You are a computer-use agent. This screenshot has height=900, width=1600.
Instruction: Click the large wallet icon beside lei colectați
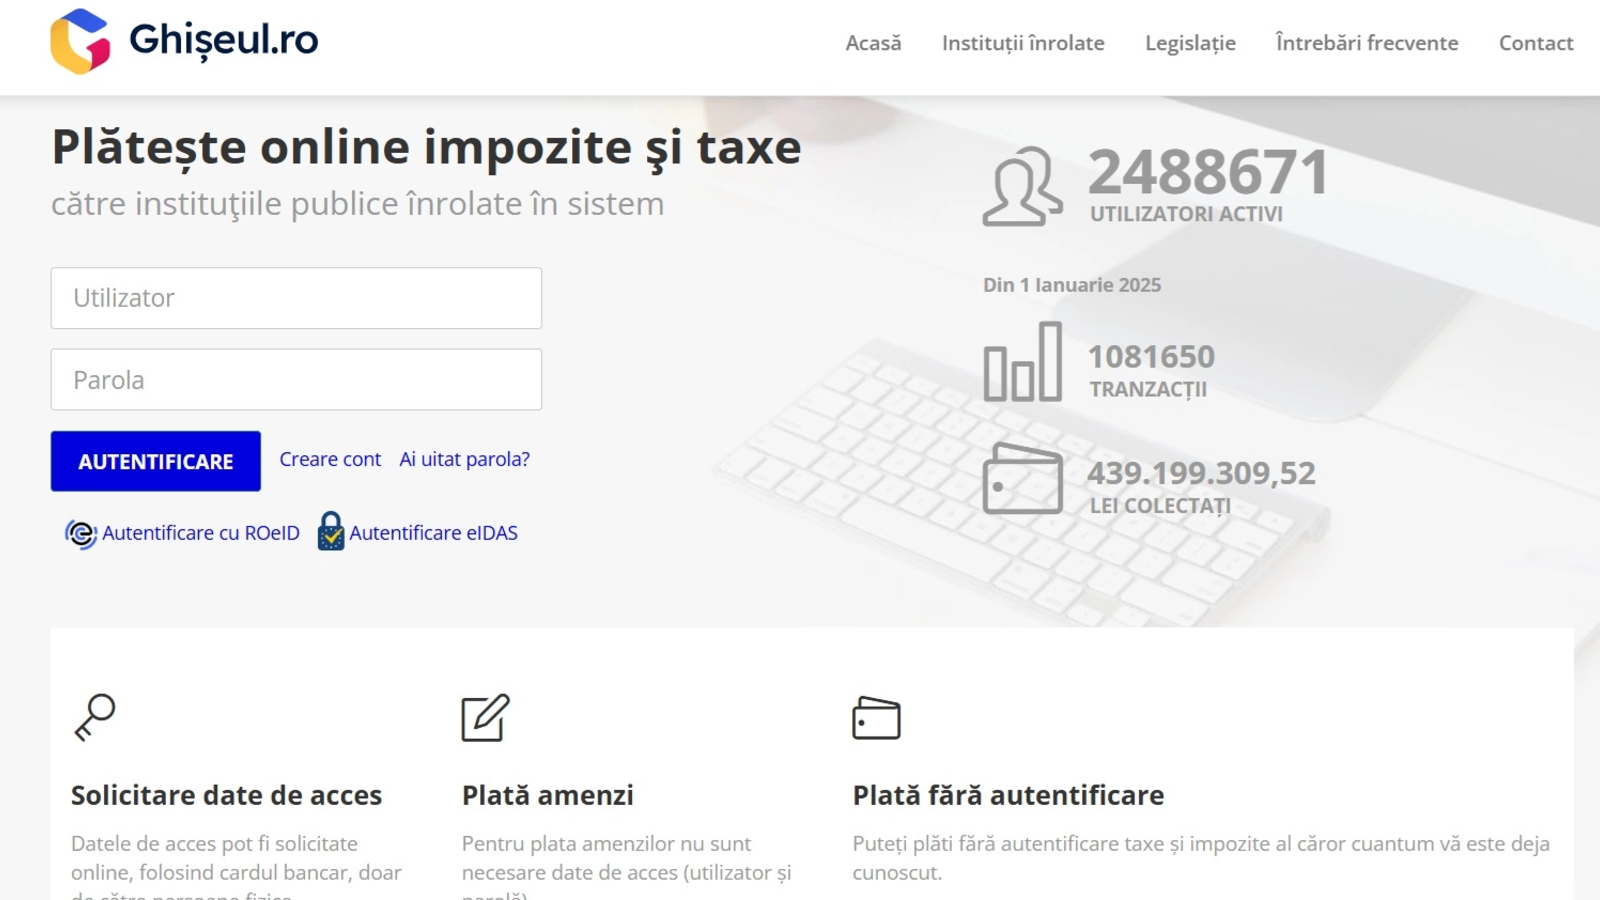coord(1022,479)
